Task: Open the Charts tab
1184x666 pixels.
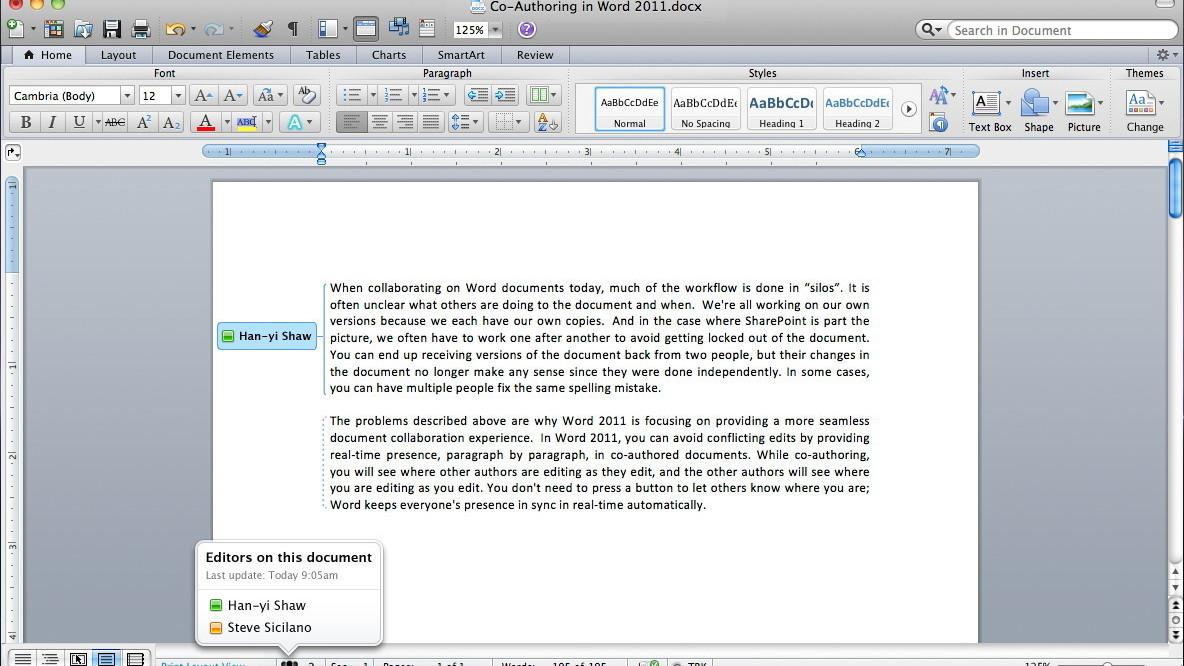Action: coord(389,55)
